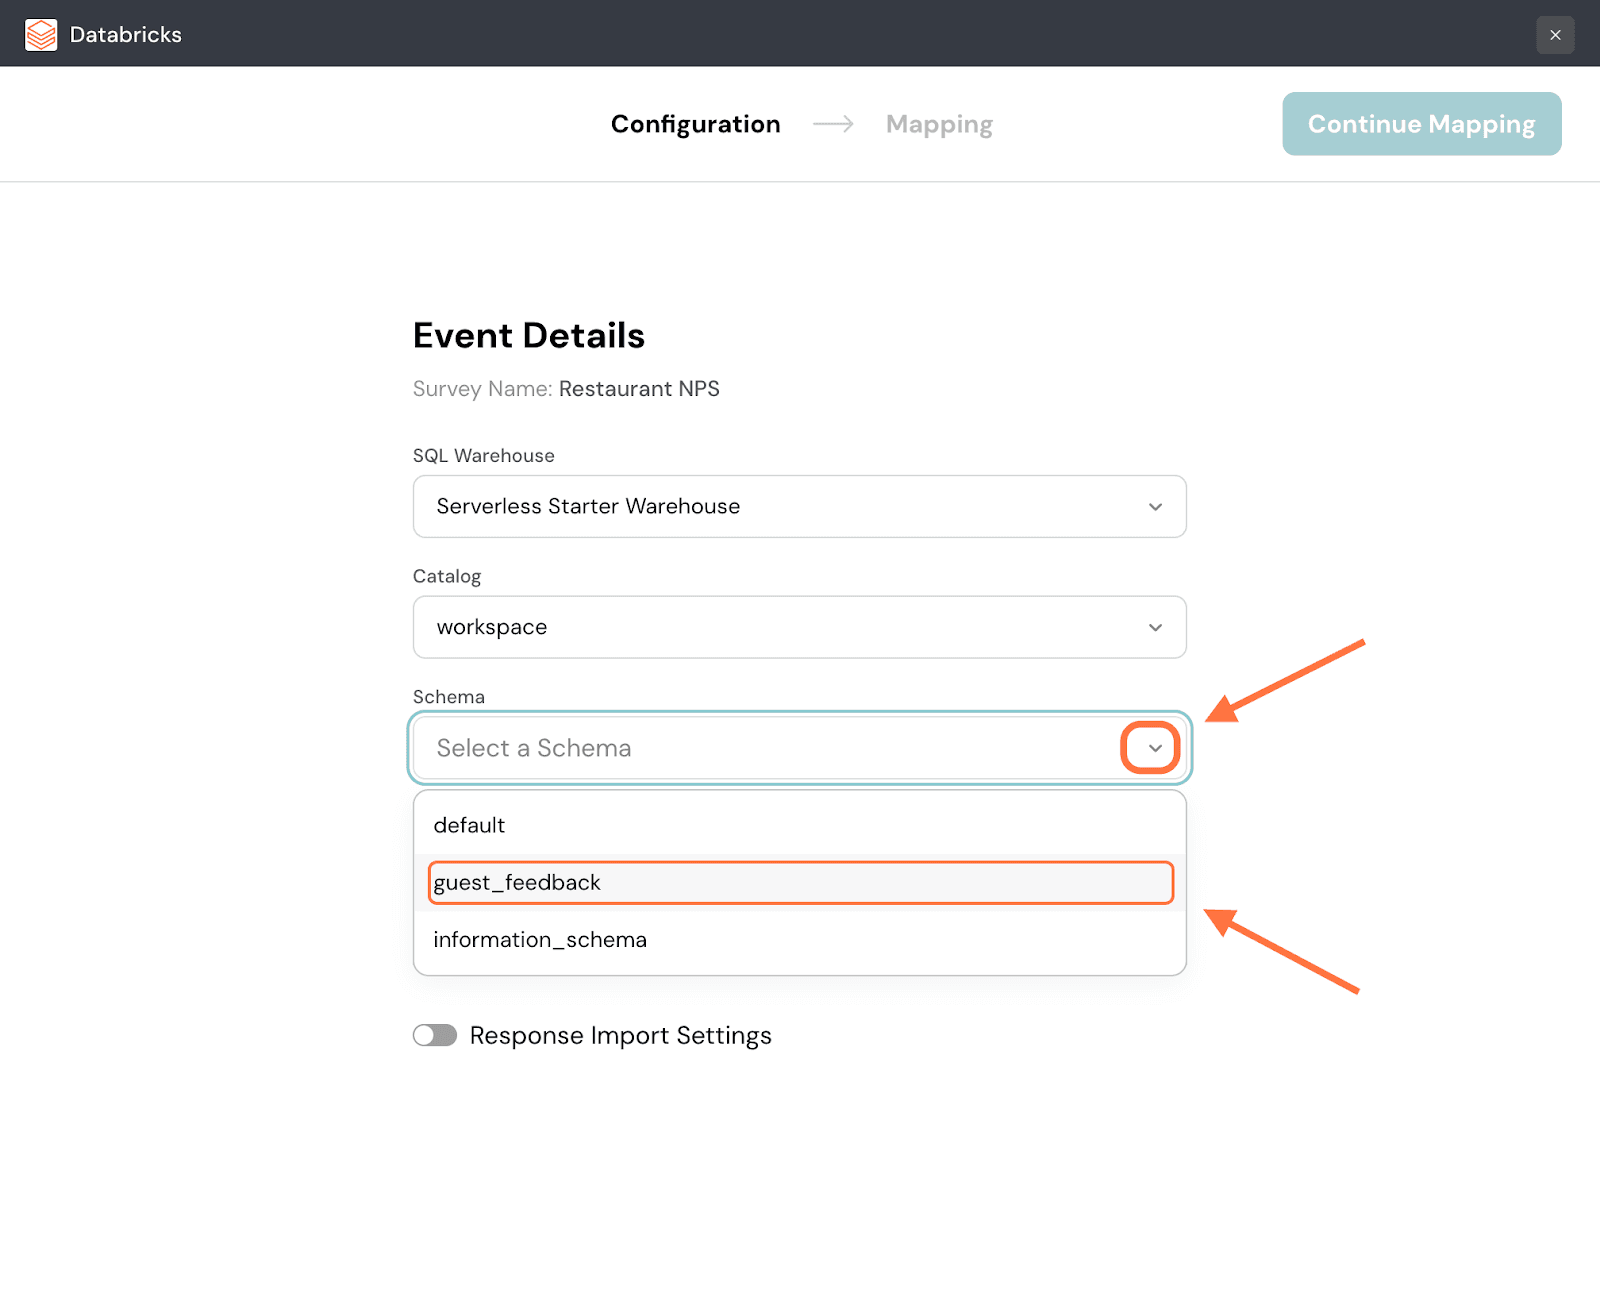Switch to the Configuration step
The image size is (1600, 1305).
[x=695, y=124]
